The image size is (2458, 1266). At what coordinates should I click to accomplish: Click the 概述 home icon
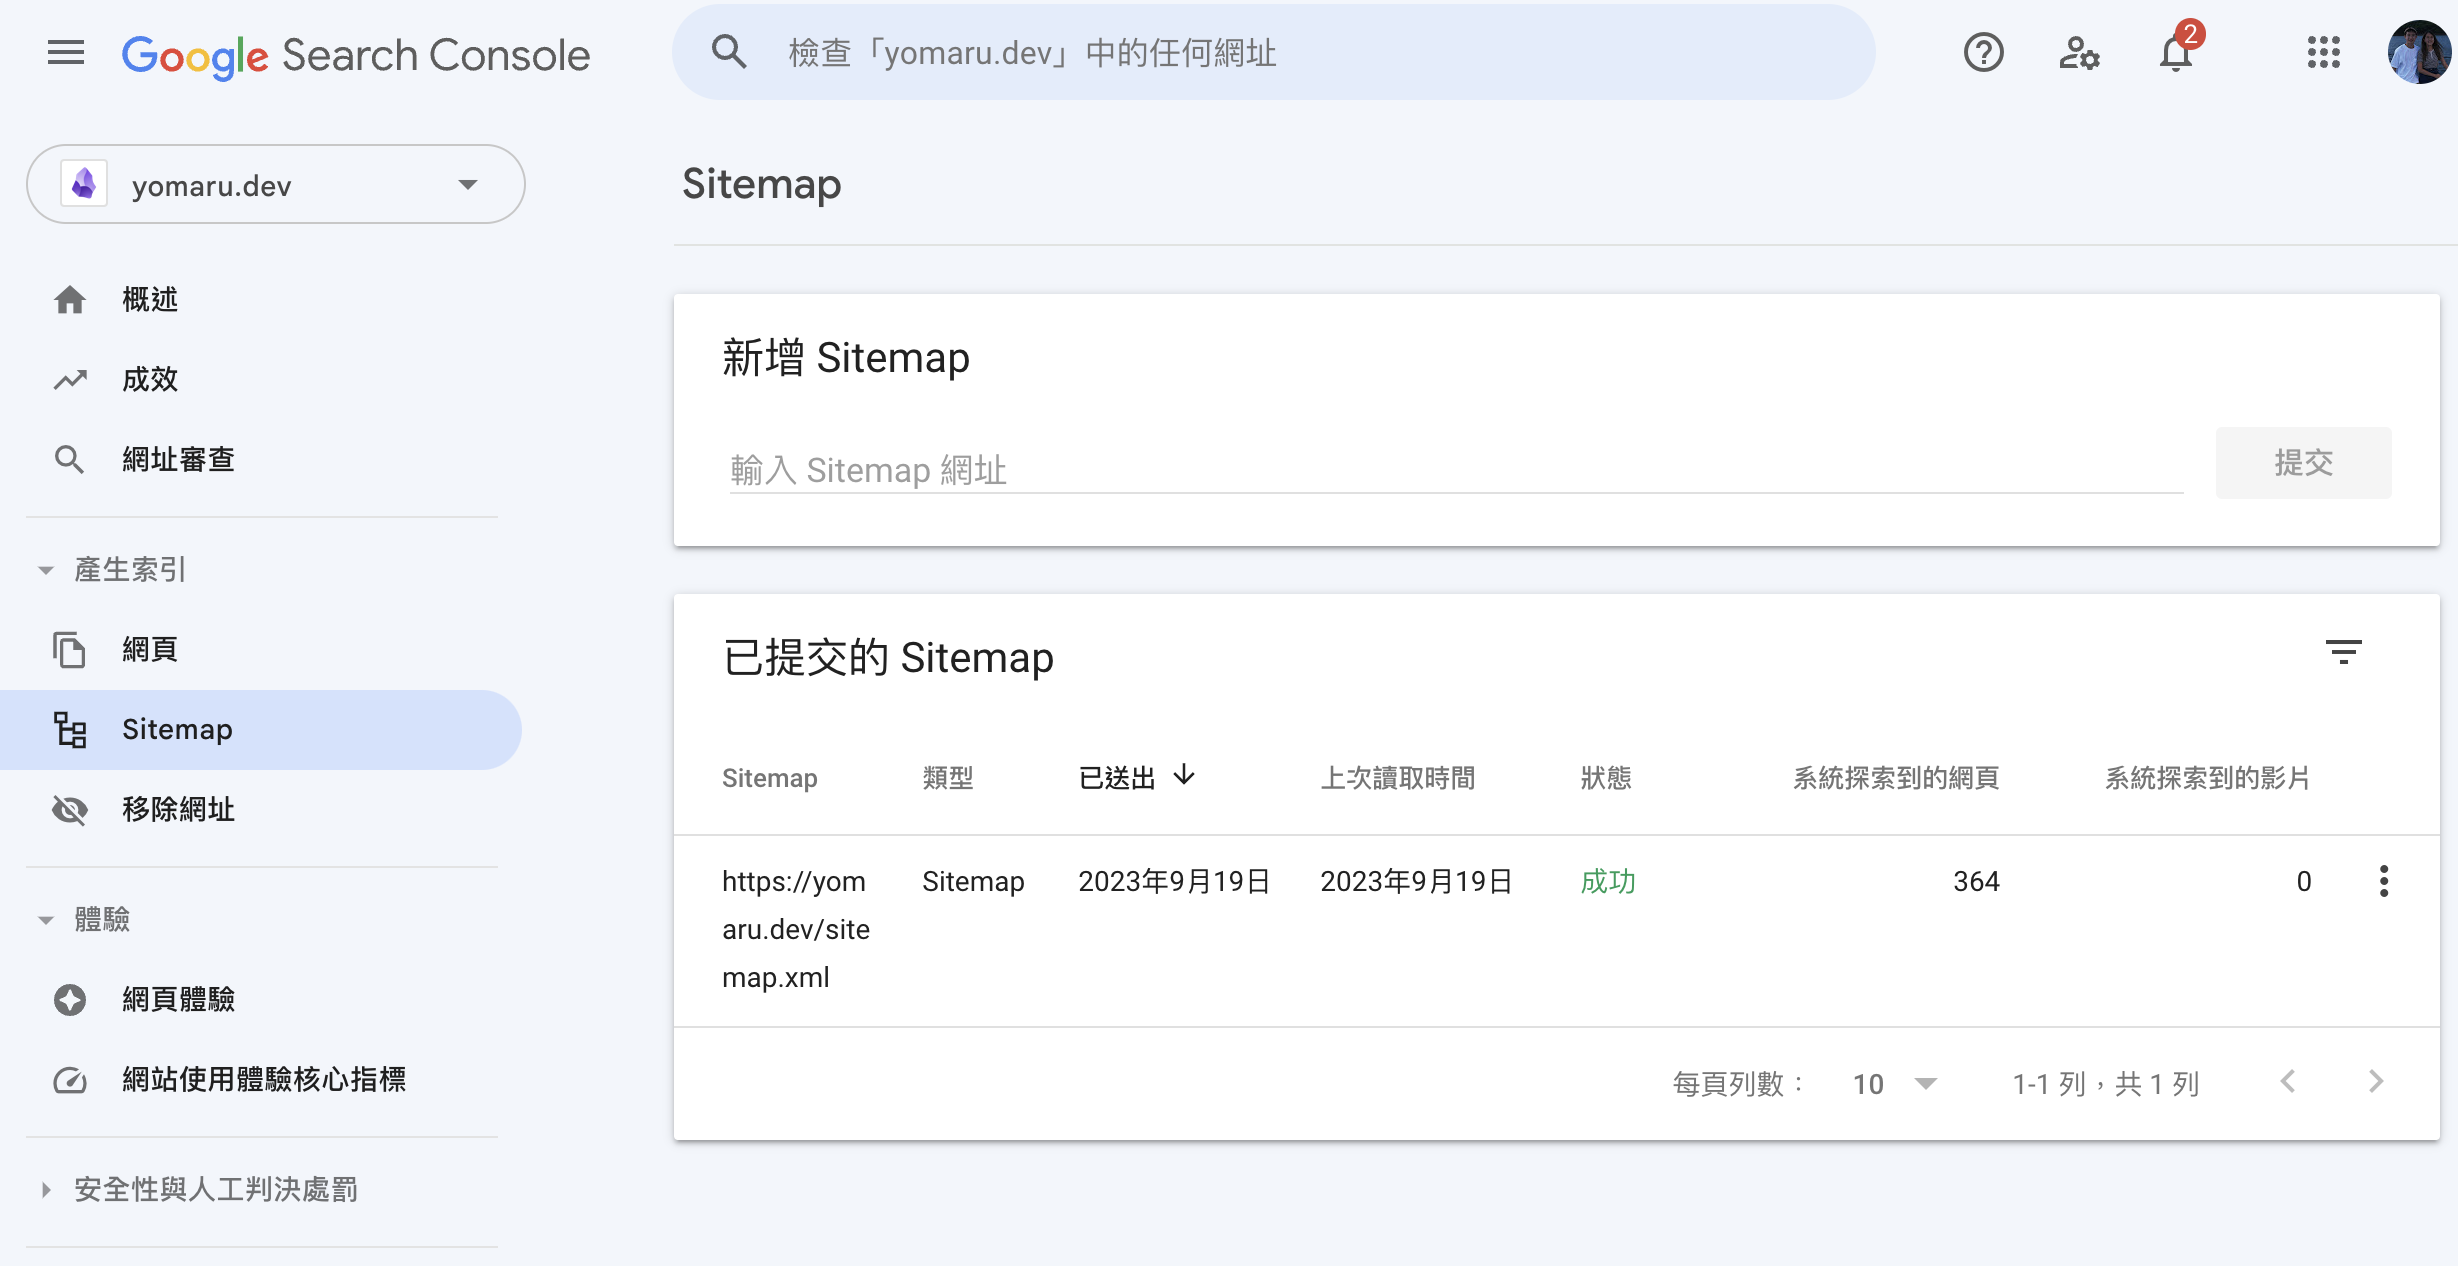(x=70, y=299)
